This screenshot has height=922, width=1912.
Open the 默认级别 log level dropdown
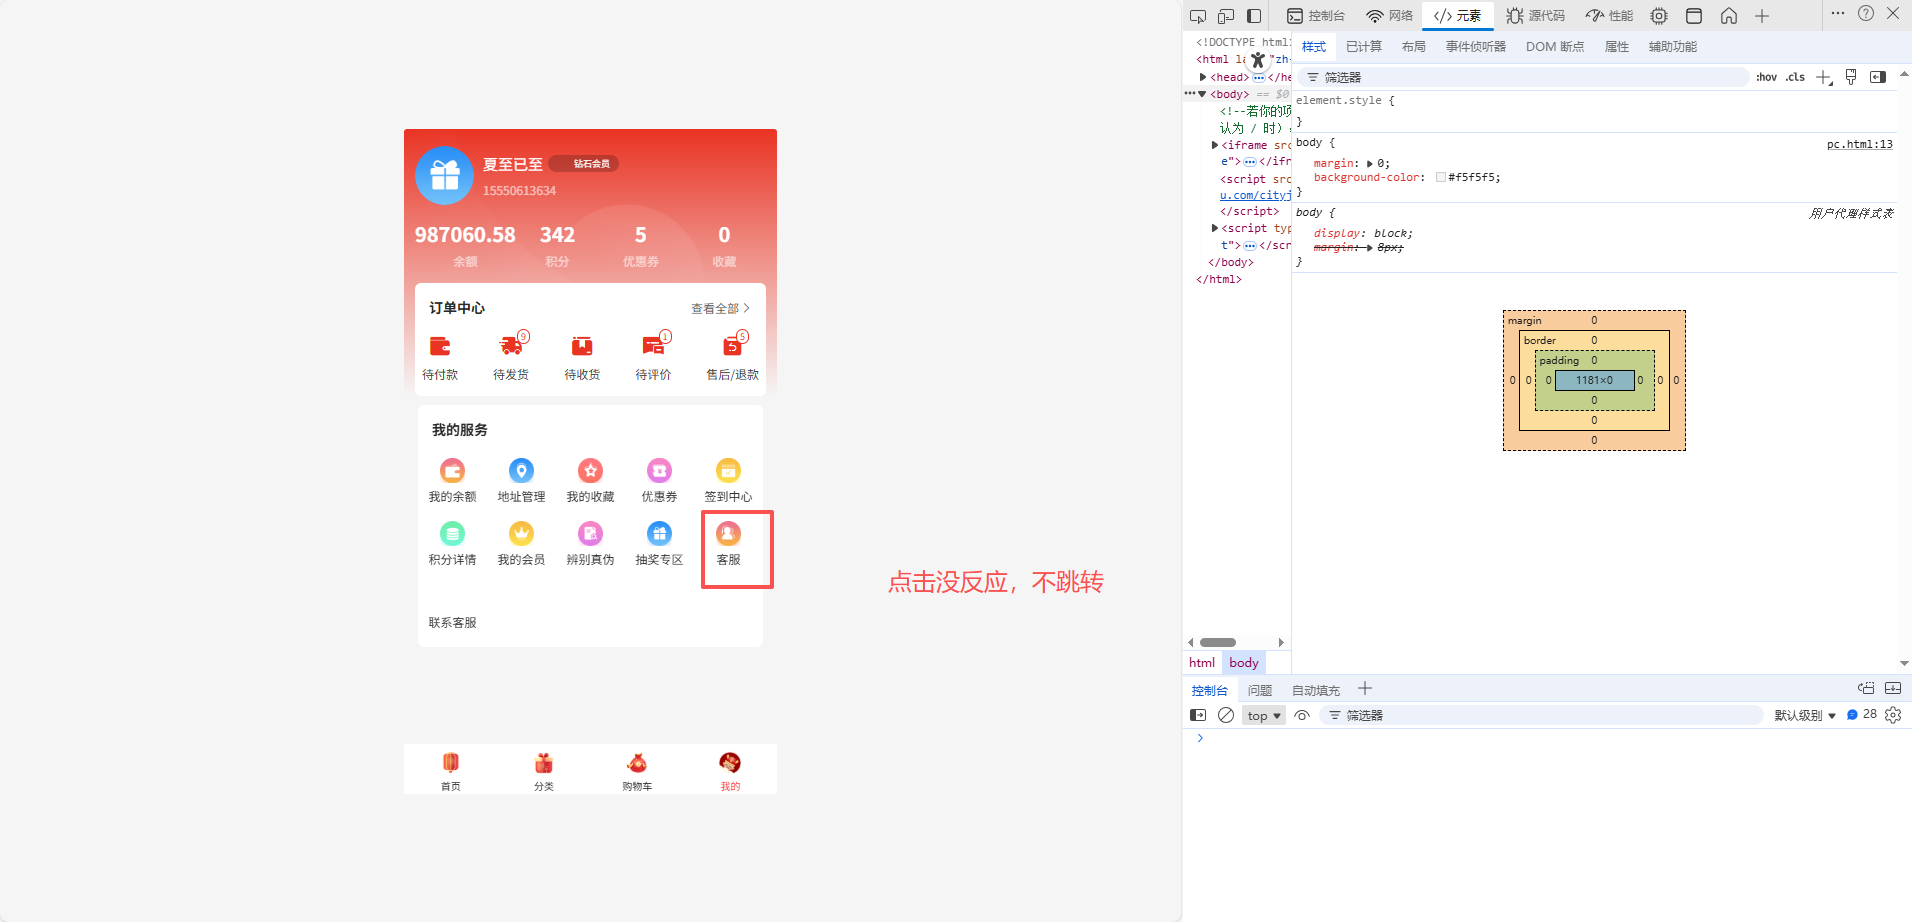click(1805, 716)
